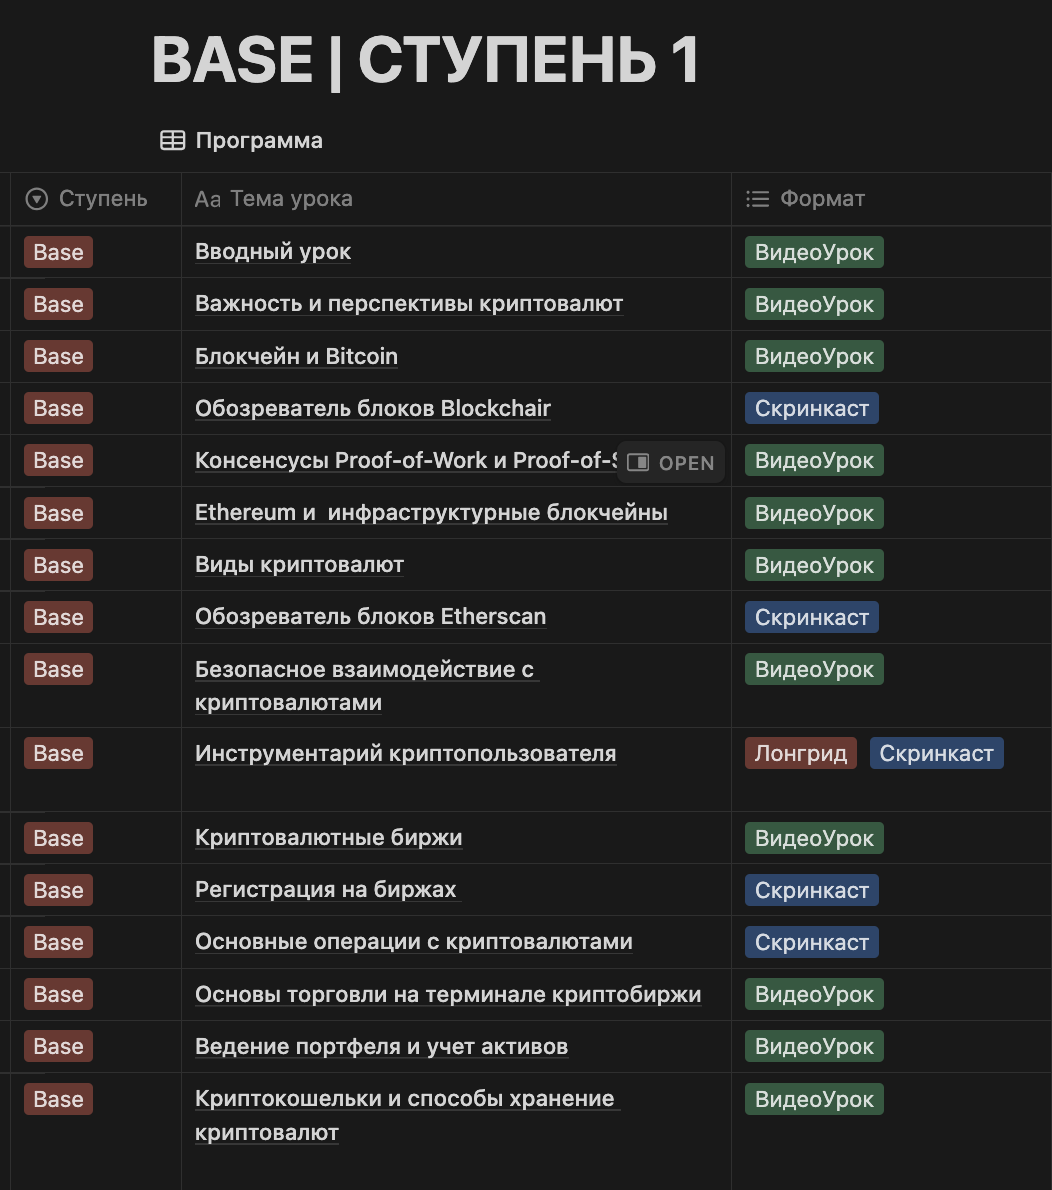Open Тема урока column header menu
The image size is (1052, 1190).
click(x=291, y=199)
